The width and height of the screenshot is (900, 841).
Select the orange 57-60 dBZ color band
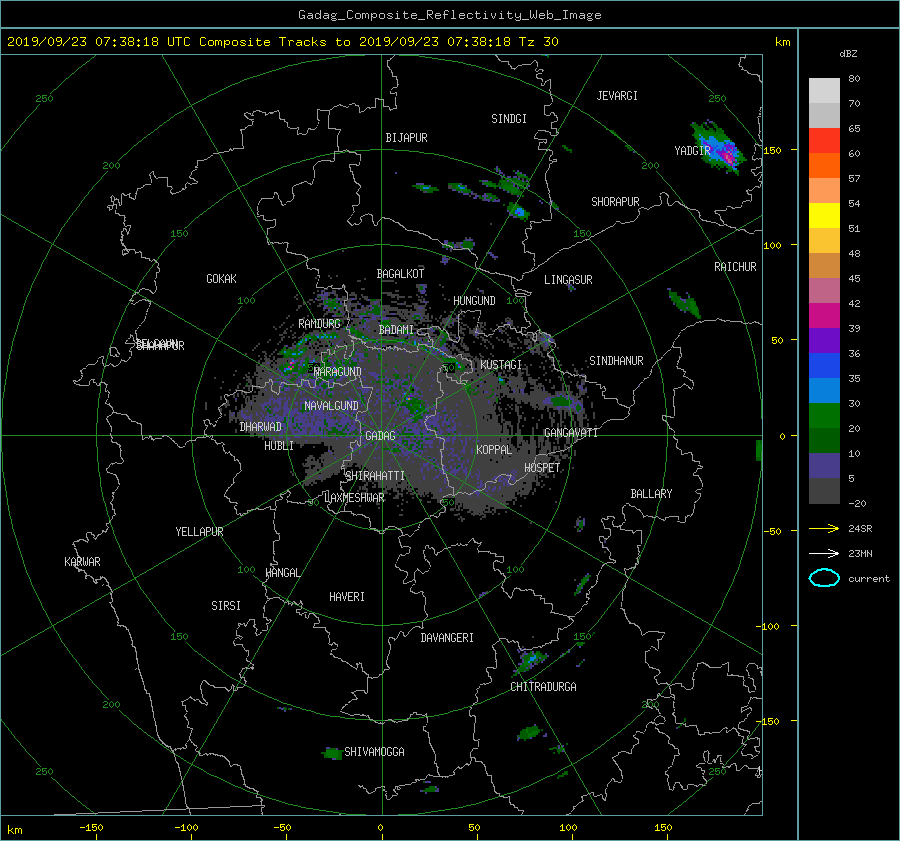824,166
